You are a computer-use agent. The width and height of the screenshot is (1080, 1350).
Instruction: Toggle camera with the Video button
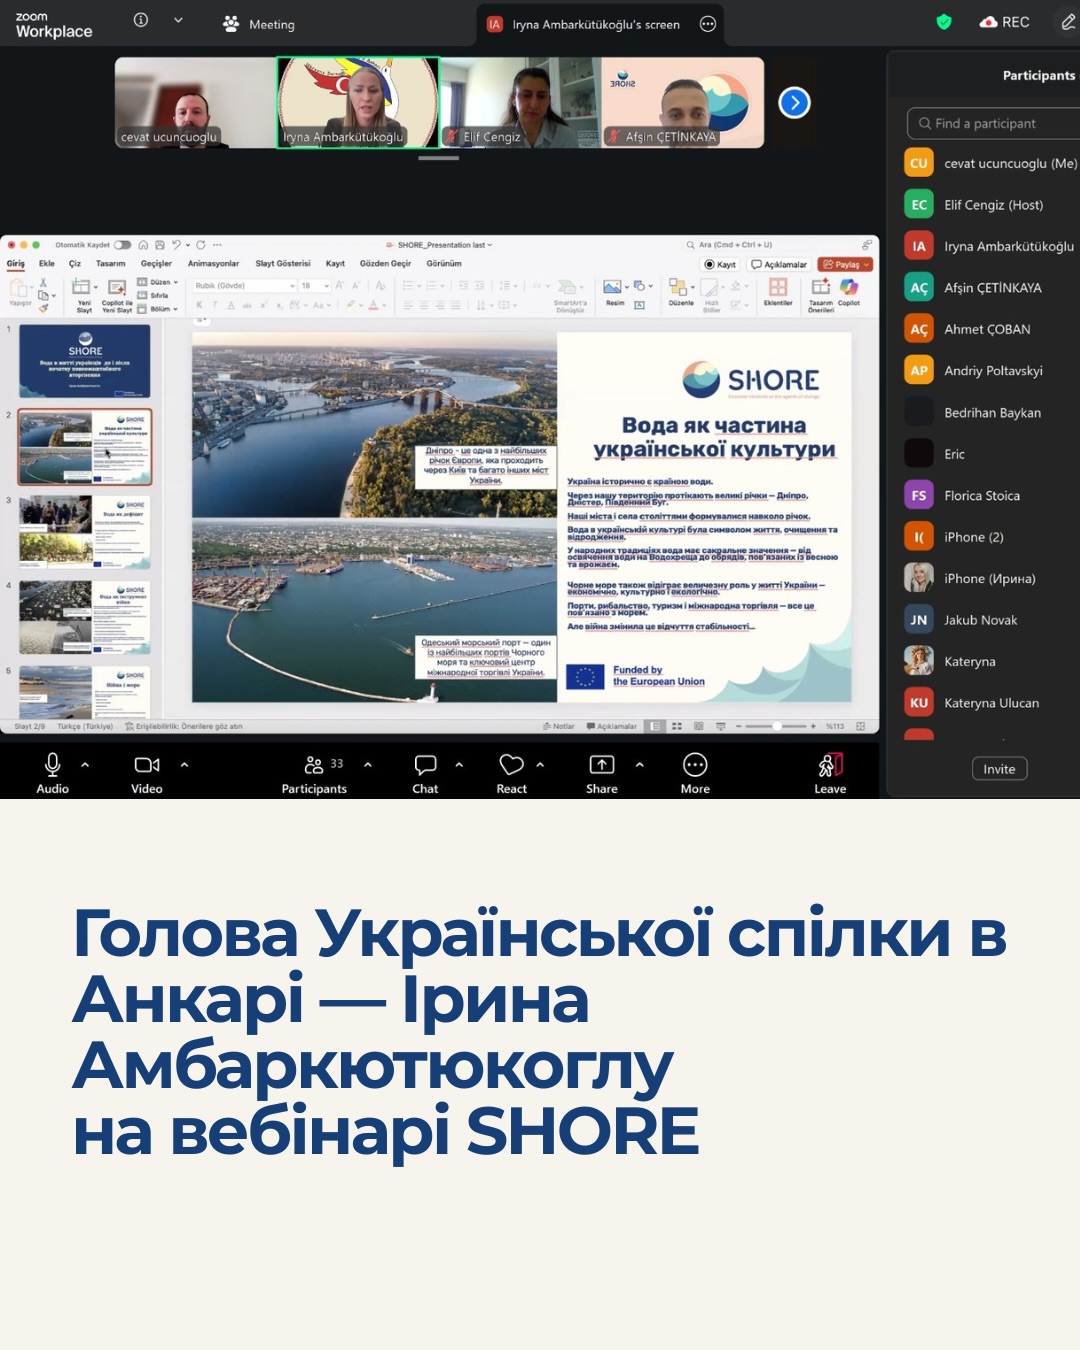[x=146, y=766]
